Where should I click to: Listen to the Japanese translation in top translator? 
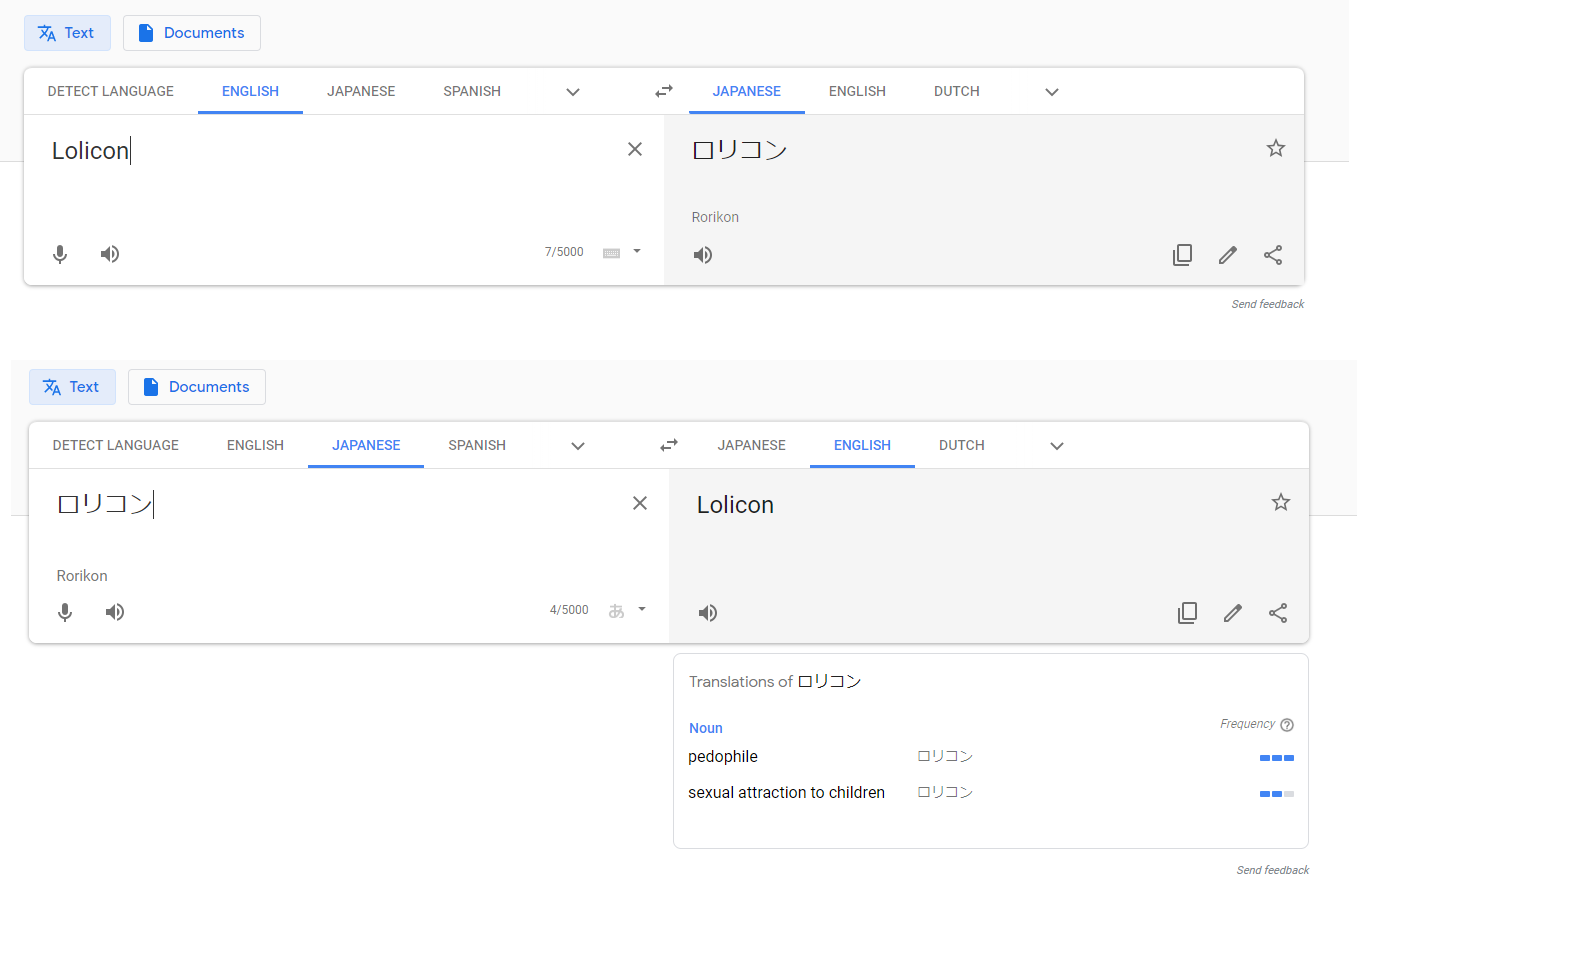703,255
